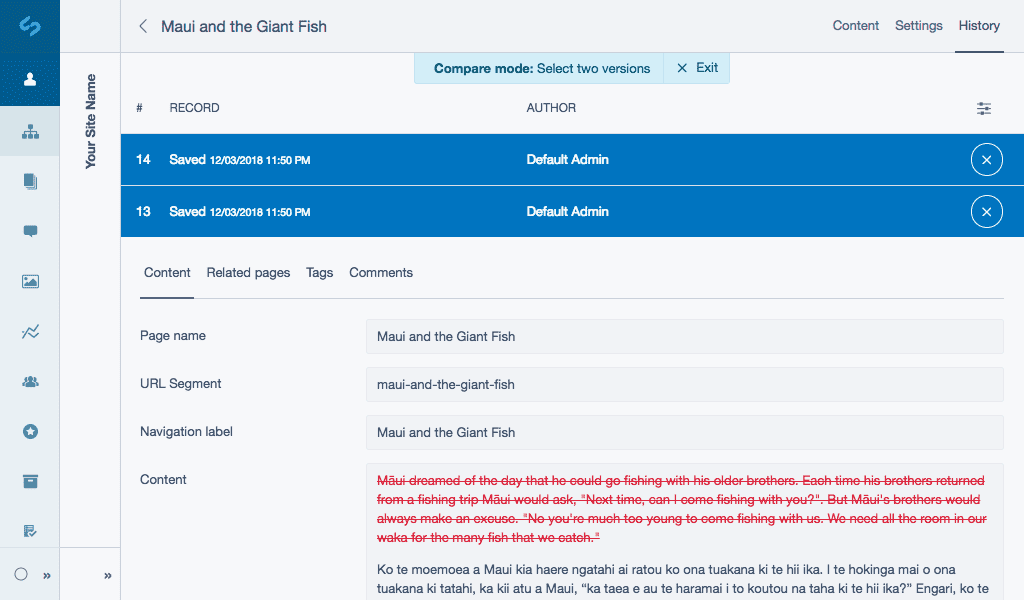Deselect version 14 with its X button
Image resolution: width=1024 pixels, height=600 pixels.
pyautogui.click(x=986, y=160)
